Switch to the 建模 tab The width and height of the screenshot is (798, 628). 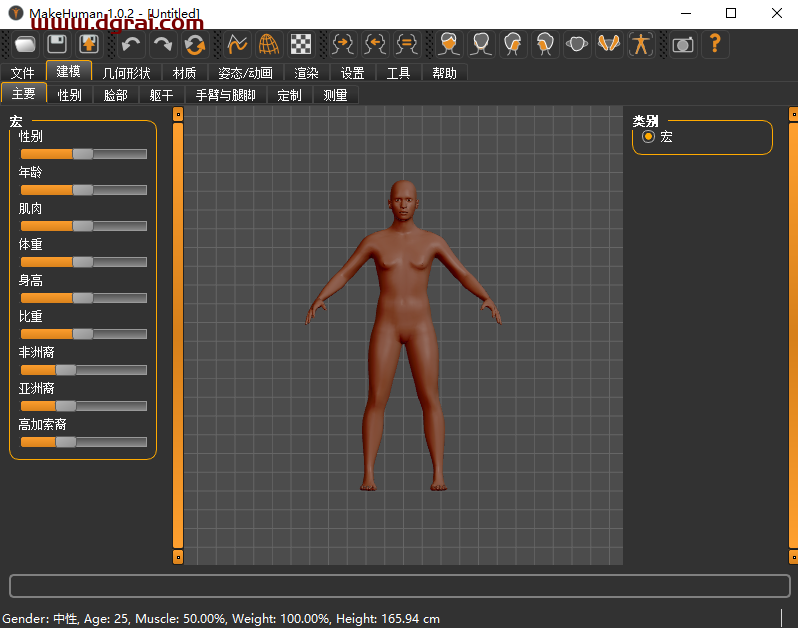(x=69, y=71)
